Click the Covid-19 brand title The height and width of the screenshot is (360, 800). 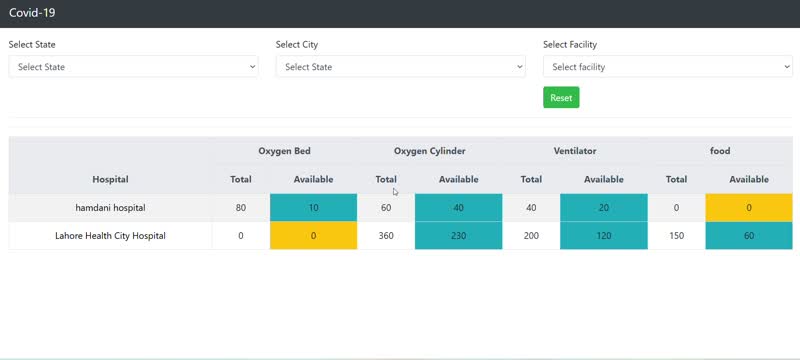(x=32, y=13)
